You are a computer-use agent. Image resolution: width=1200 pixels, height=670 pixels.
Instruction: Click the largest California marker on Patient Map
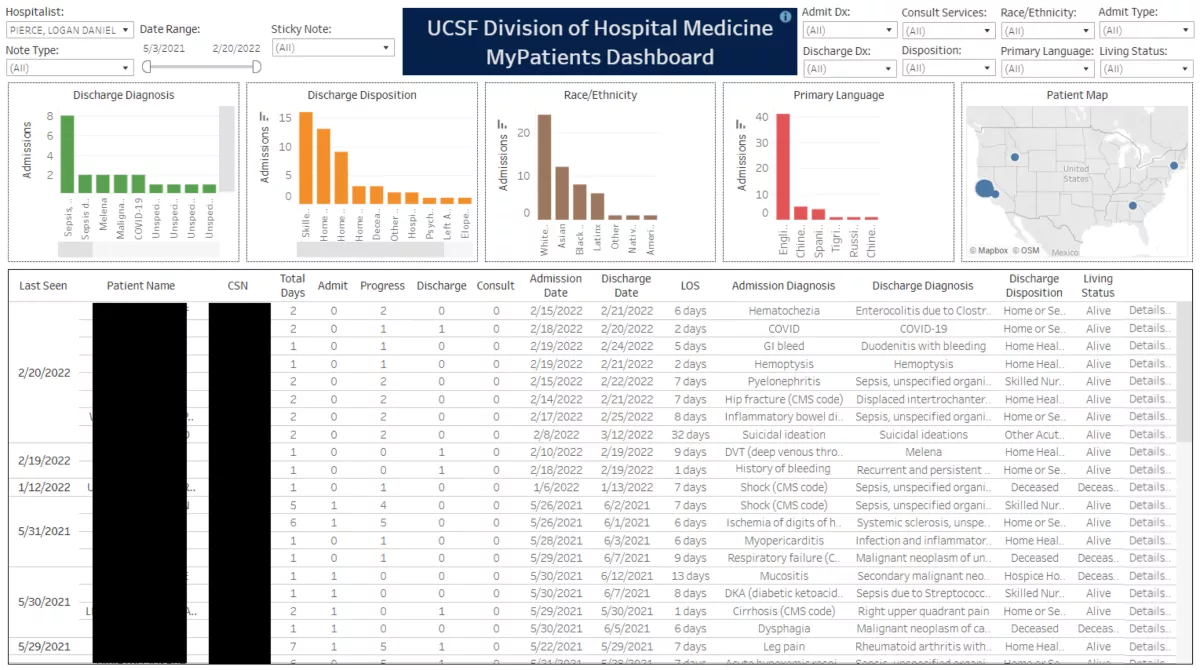pos(984,189)
